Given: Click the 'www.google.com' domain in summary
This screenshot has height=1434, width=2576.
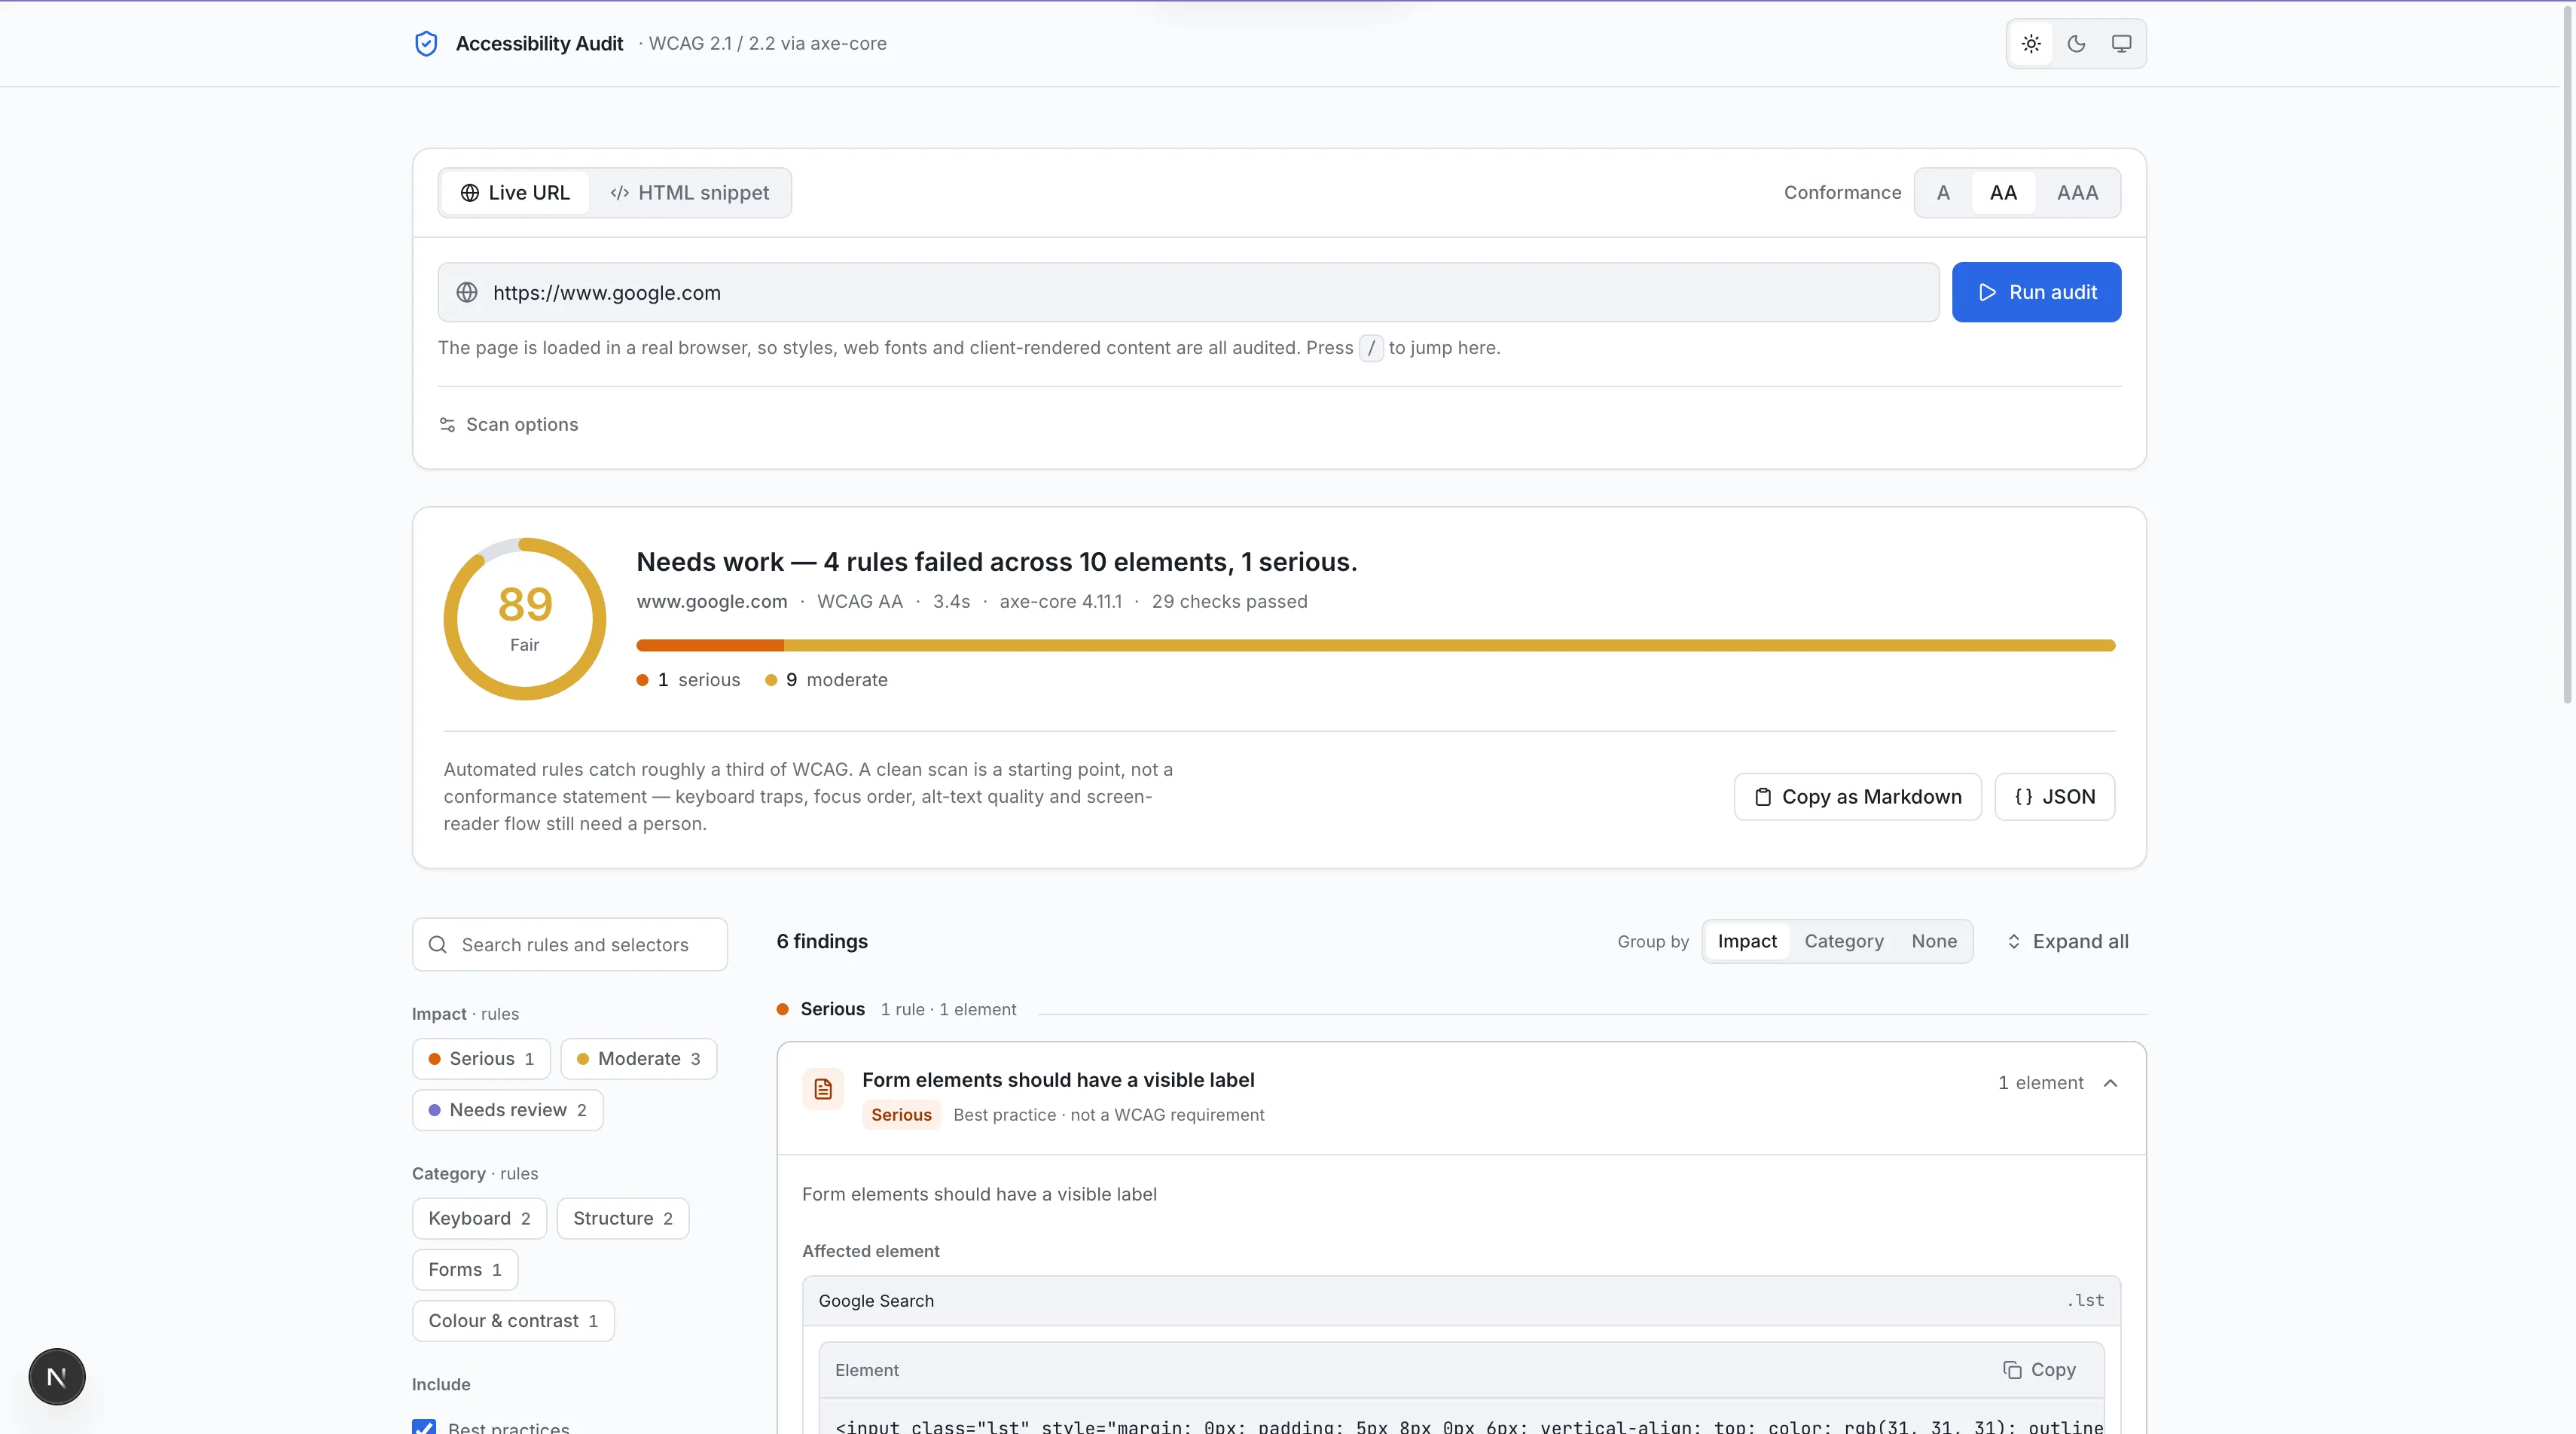Looking at the screenshot, I should 712,602.
